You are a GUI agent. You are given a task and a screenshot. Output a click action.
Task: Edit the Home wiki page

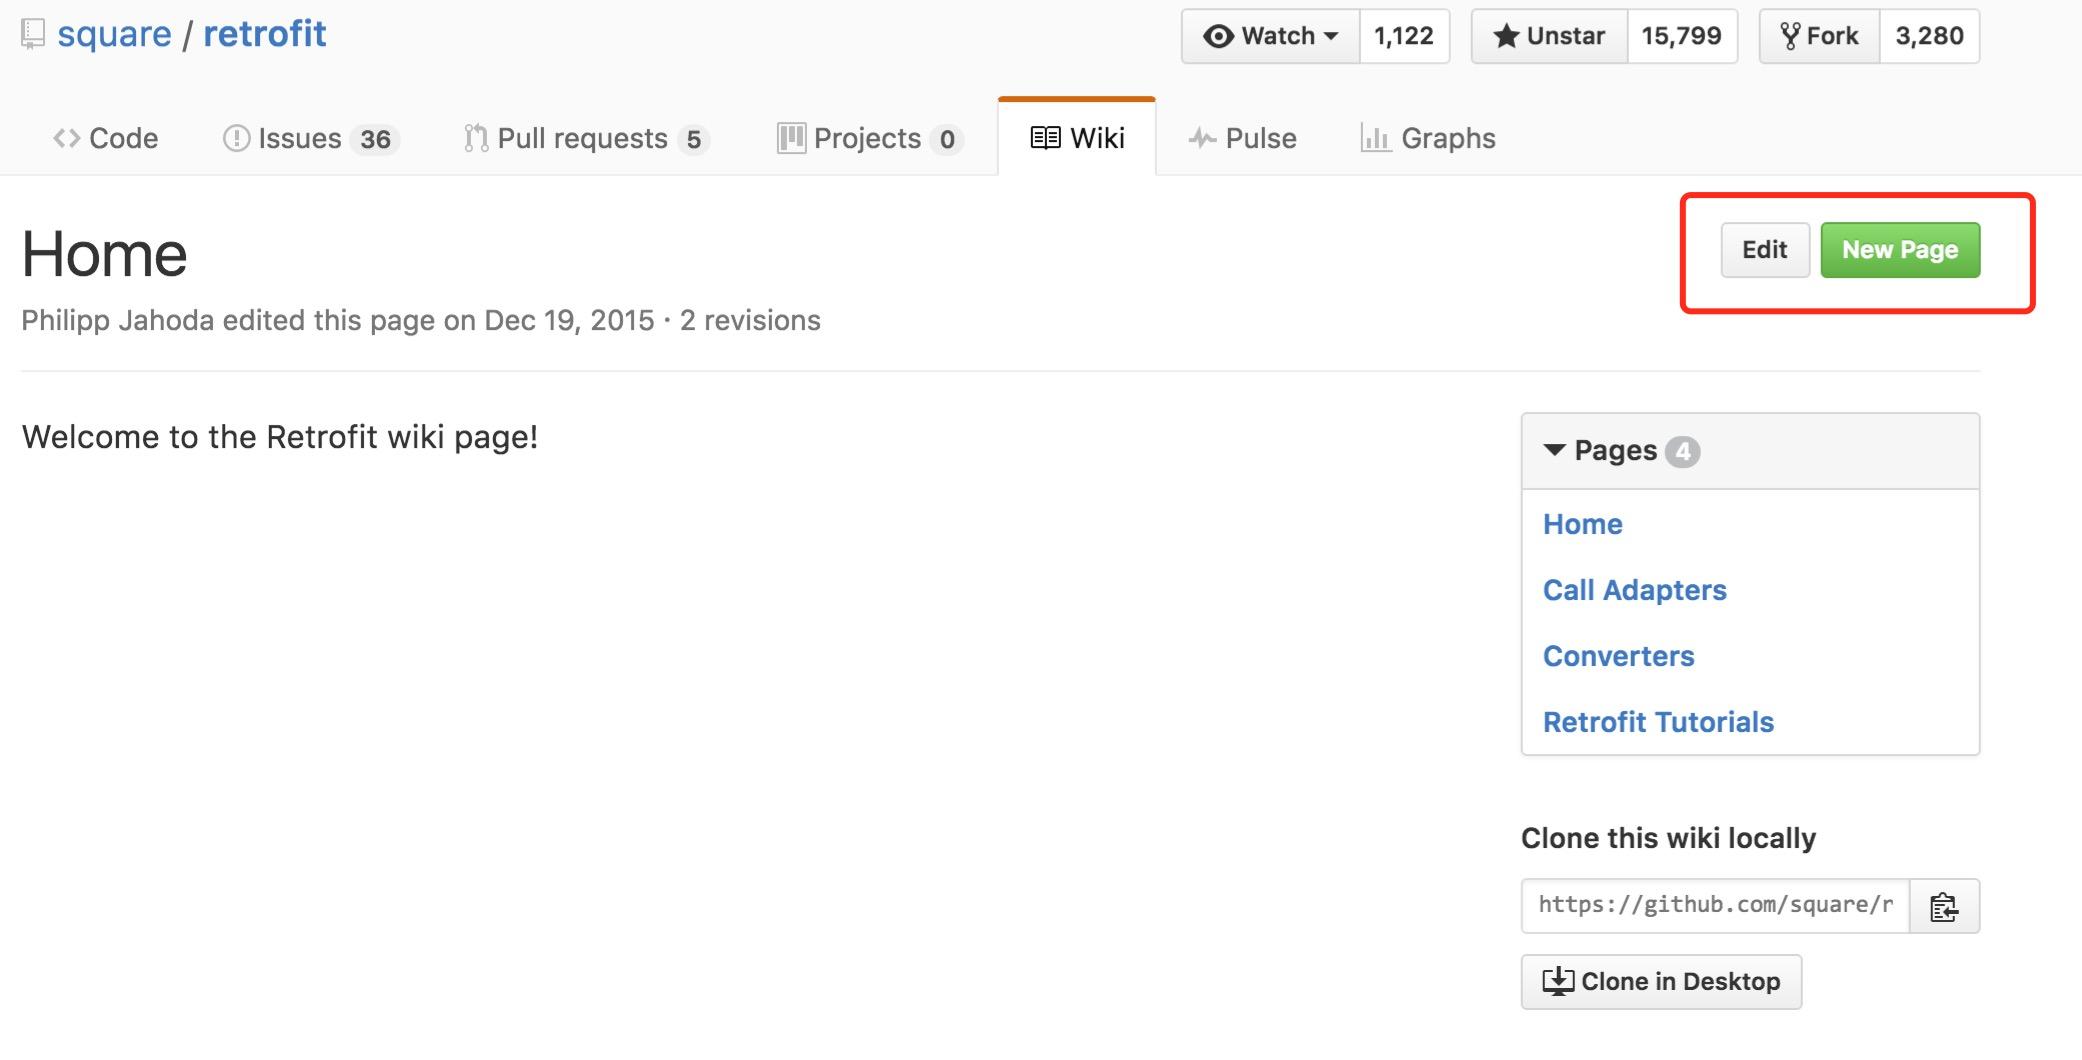pyautogui.click(x=1764, y=250)
